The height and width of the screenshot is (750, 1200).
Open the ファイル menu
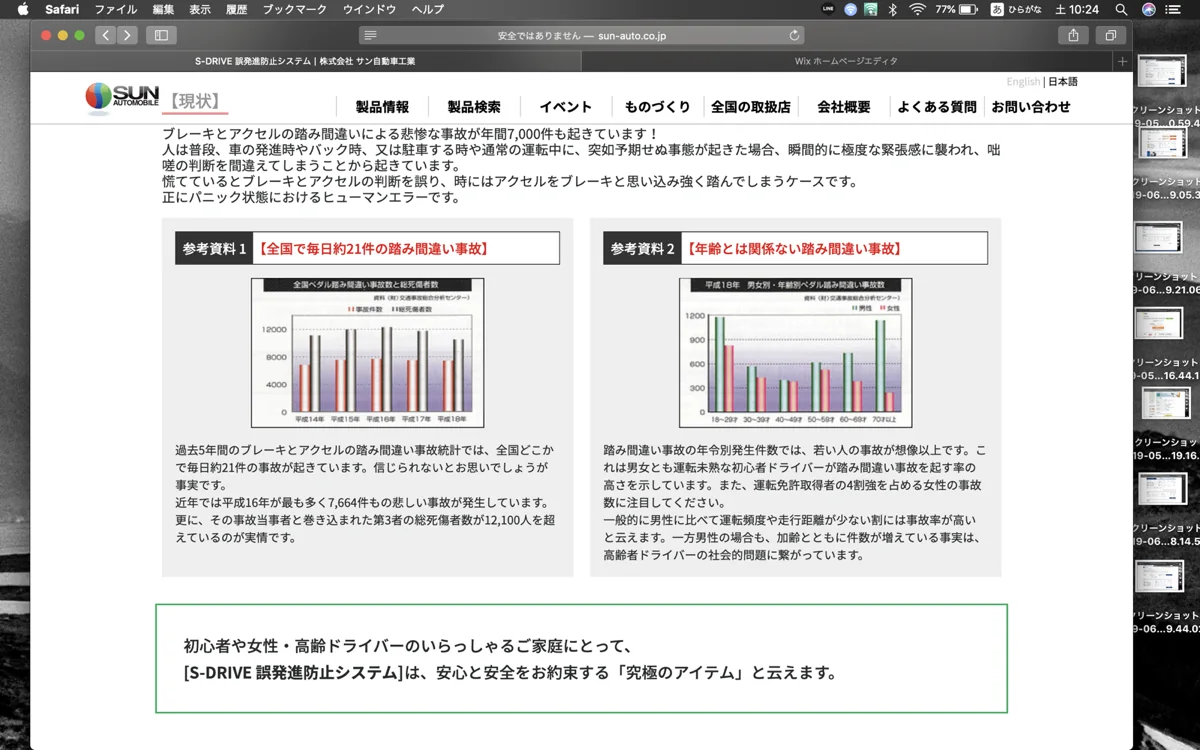(x=115, y=9)
